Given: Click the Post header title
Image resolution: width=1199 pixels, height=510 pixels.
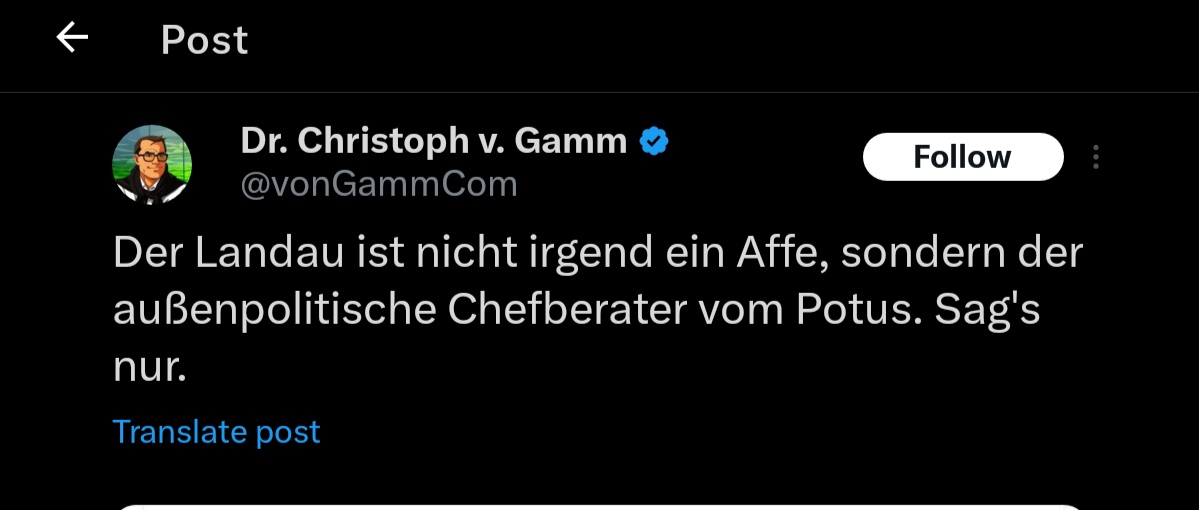Looking at the screenshot, I should click(x=204, y=40).
